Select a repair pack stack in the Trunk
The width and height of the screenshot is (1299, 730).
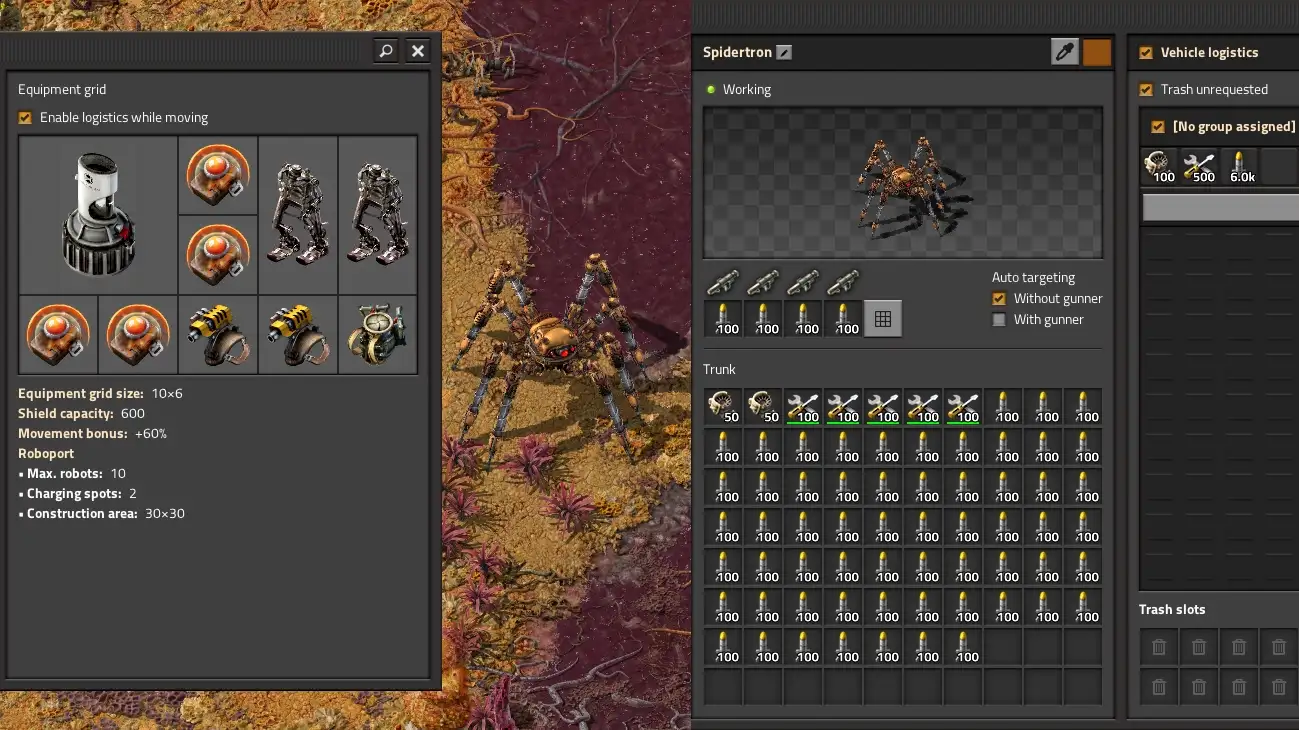point(803,407)
